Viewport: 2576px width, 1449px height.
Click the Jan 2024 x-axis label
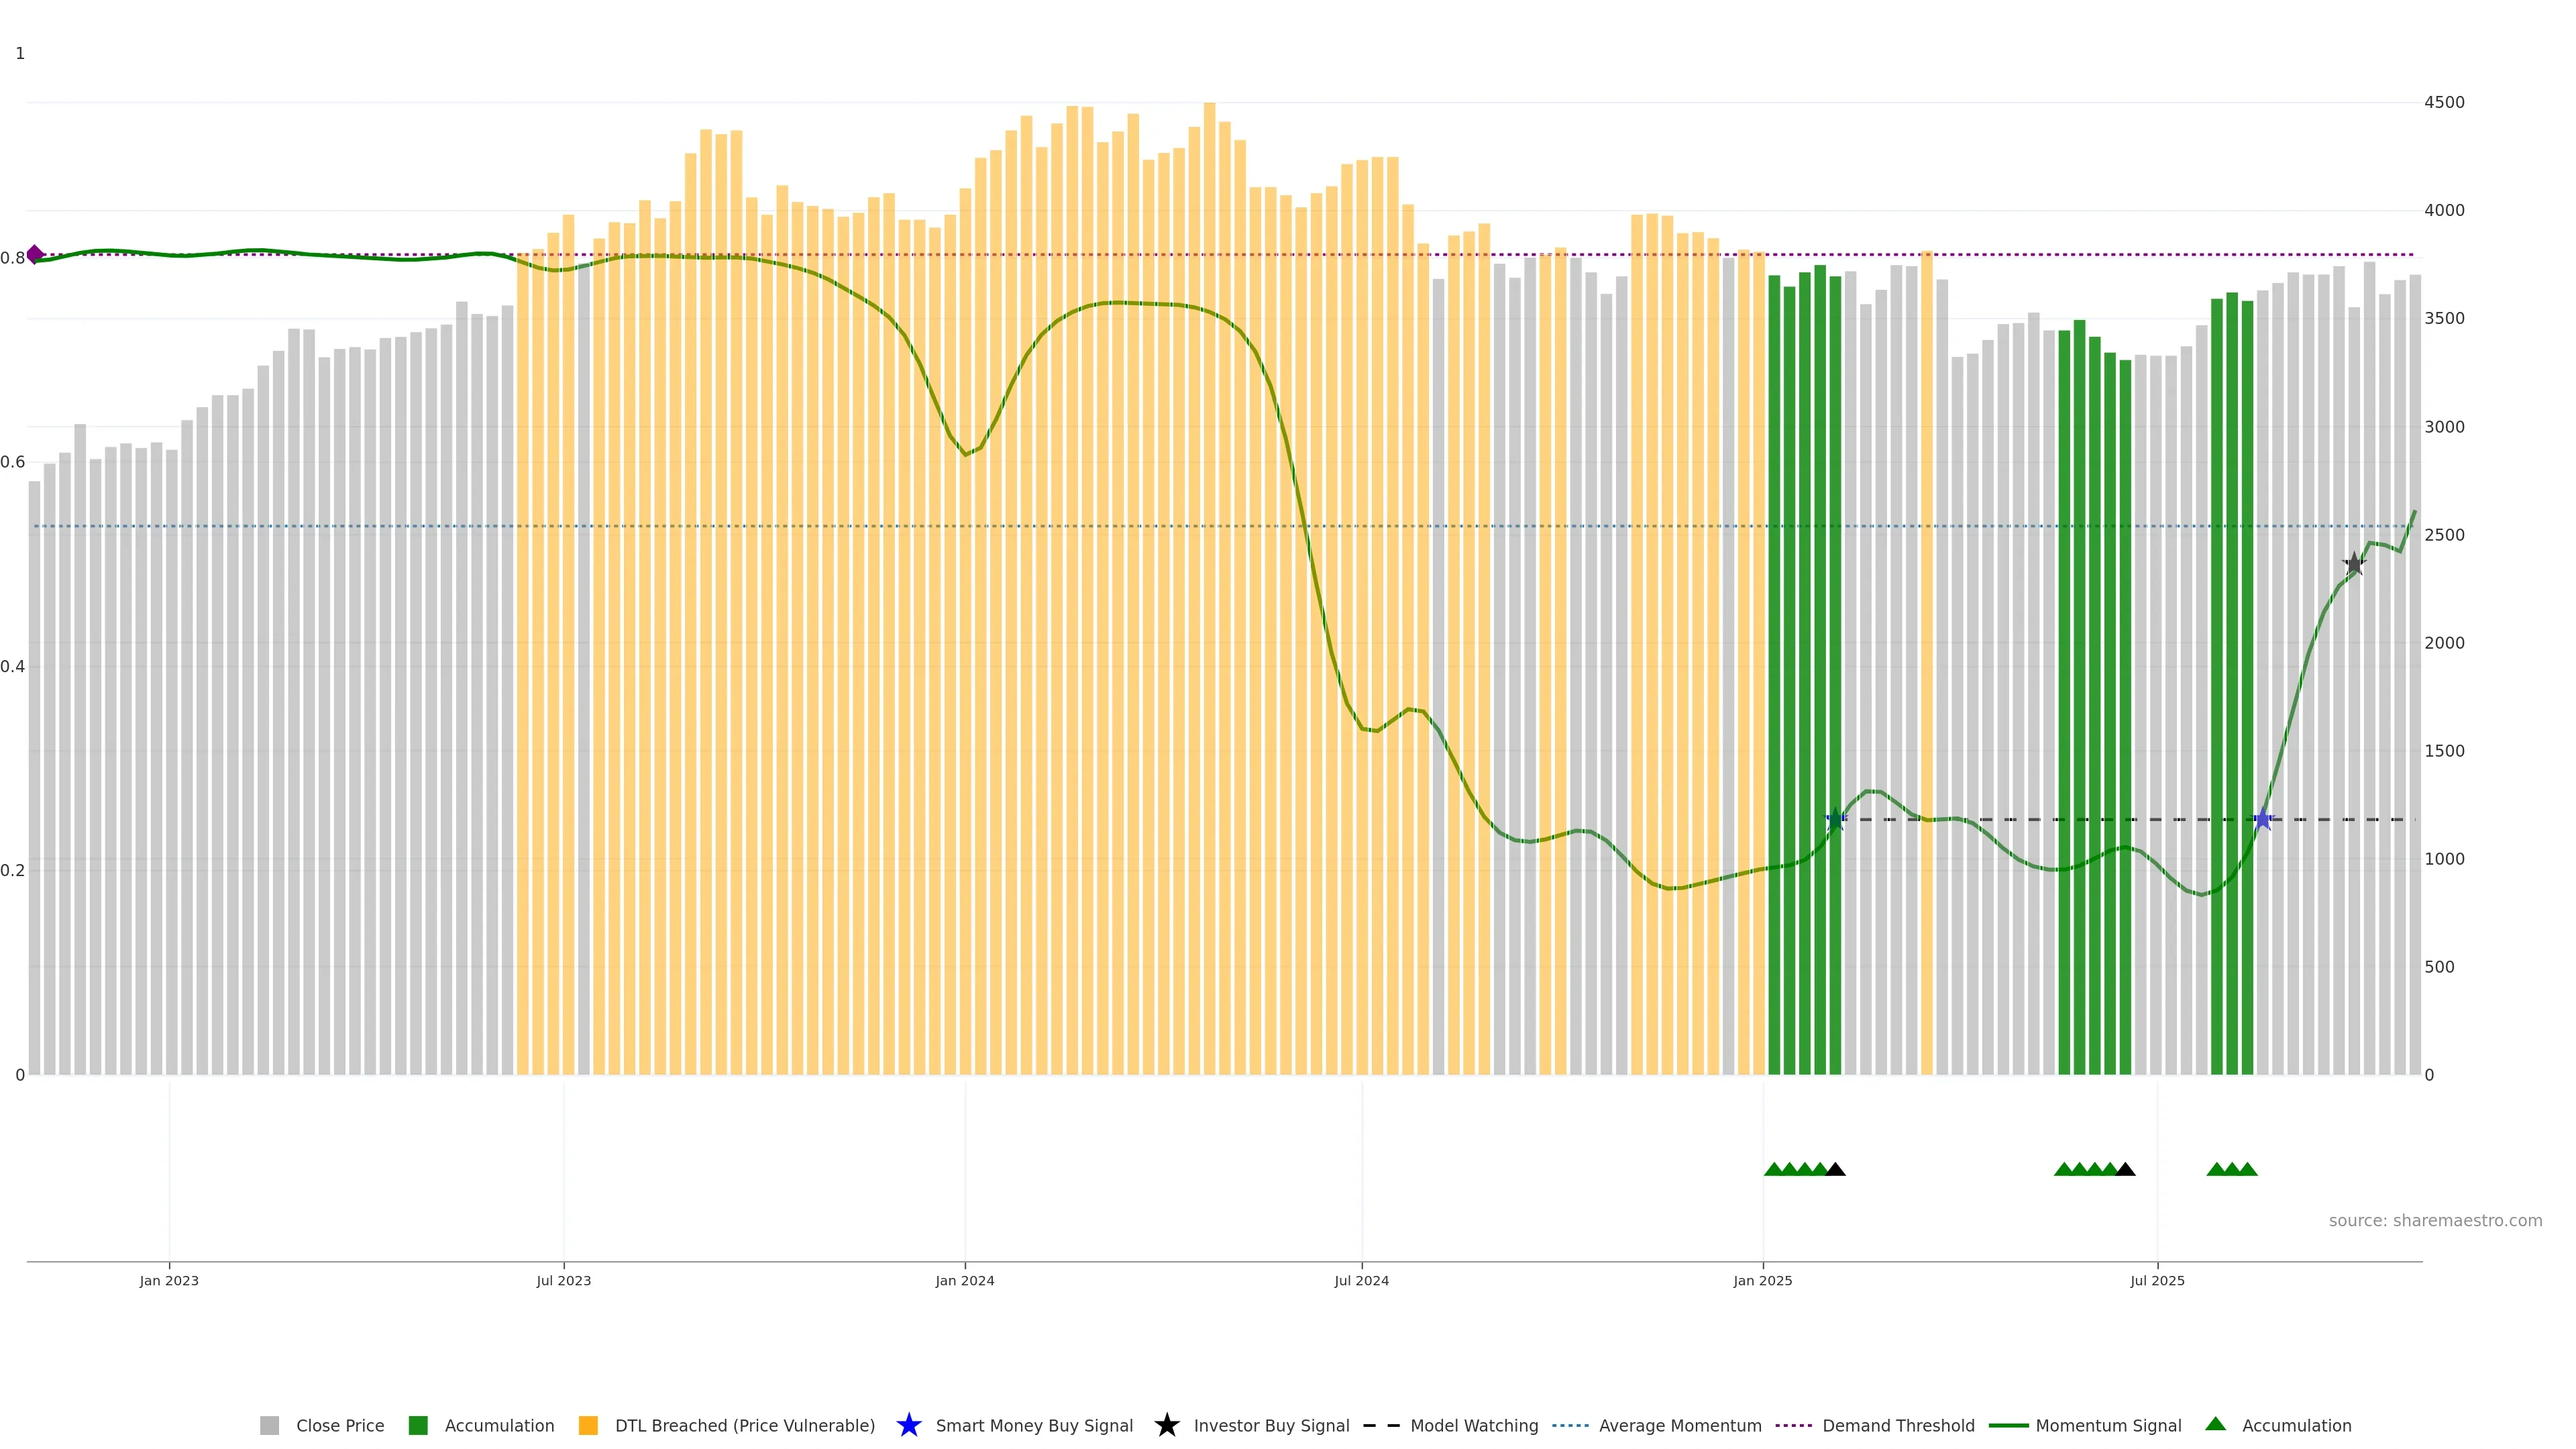point(964,1281)
